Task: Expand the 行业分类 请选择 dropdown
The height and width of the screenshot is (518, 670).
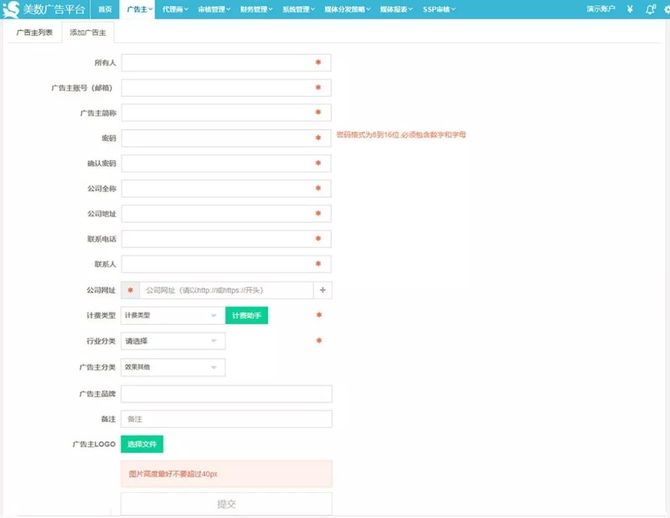Action: tap(173, 341)
